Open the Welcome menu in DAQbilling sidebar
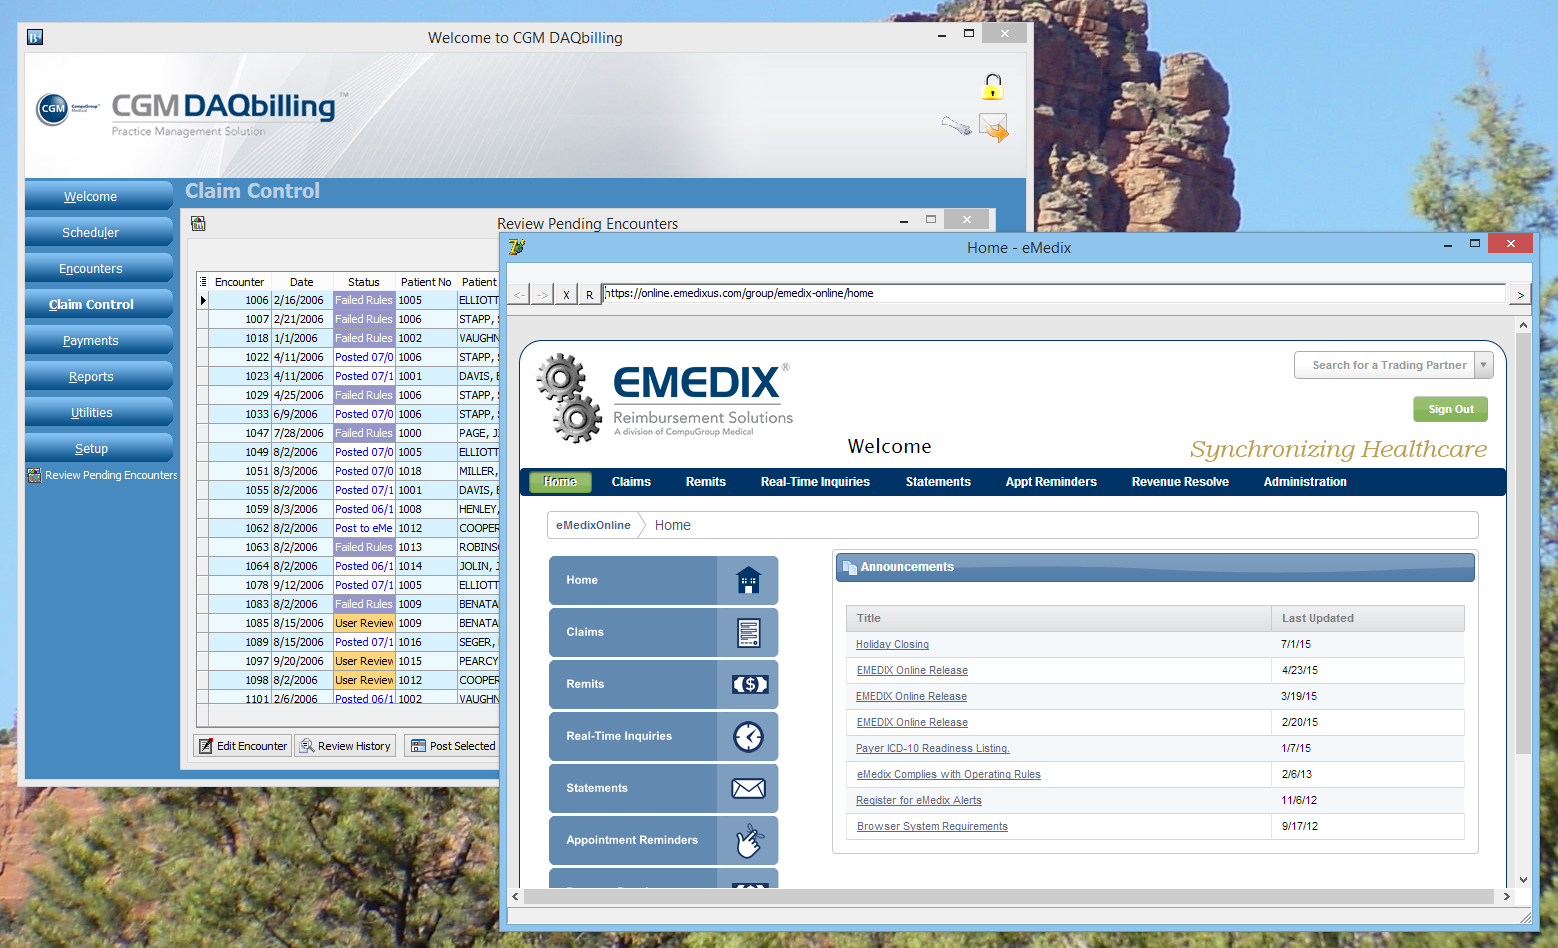This screenshot has height=948, width=1558. click(99, 196)
